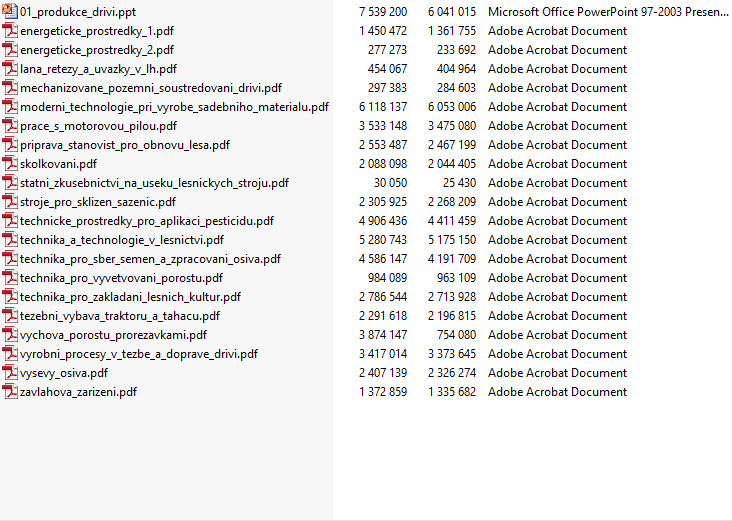Select file name technika_pro_zakladani_lesnich_kultur.pdf
The height and width of the screenshot is (521, 732).
130,297
